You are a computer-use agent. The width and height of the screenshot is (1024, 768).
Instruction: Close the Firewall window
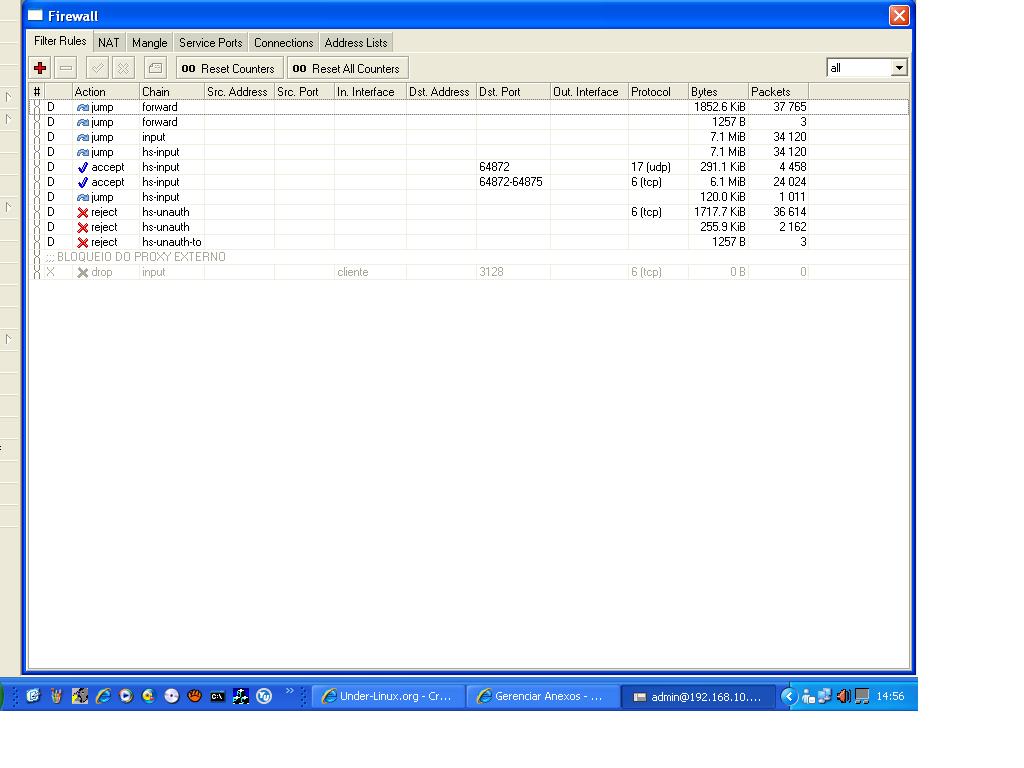coord(899,15)
